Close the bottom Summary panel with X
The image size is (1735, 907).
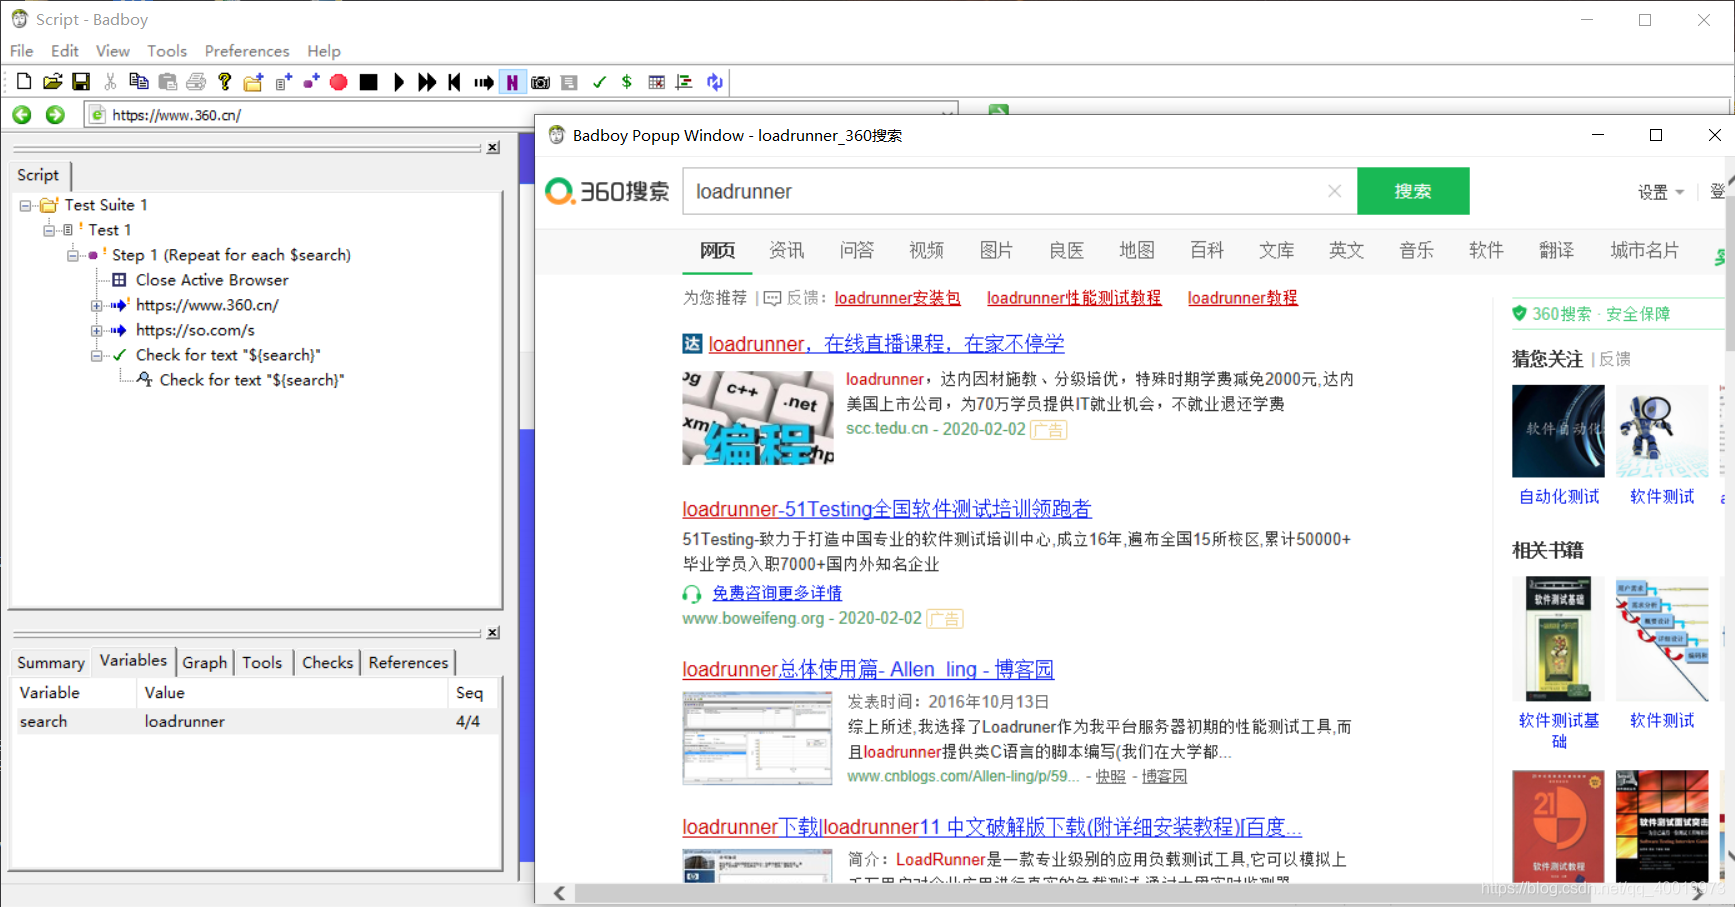[493, 633]
